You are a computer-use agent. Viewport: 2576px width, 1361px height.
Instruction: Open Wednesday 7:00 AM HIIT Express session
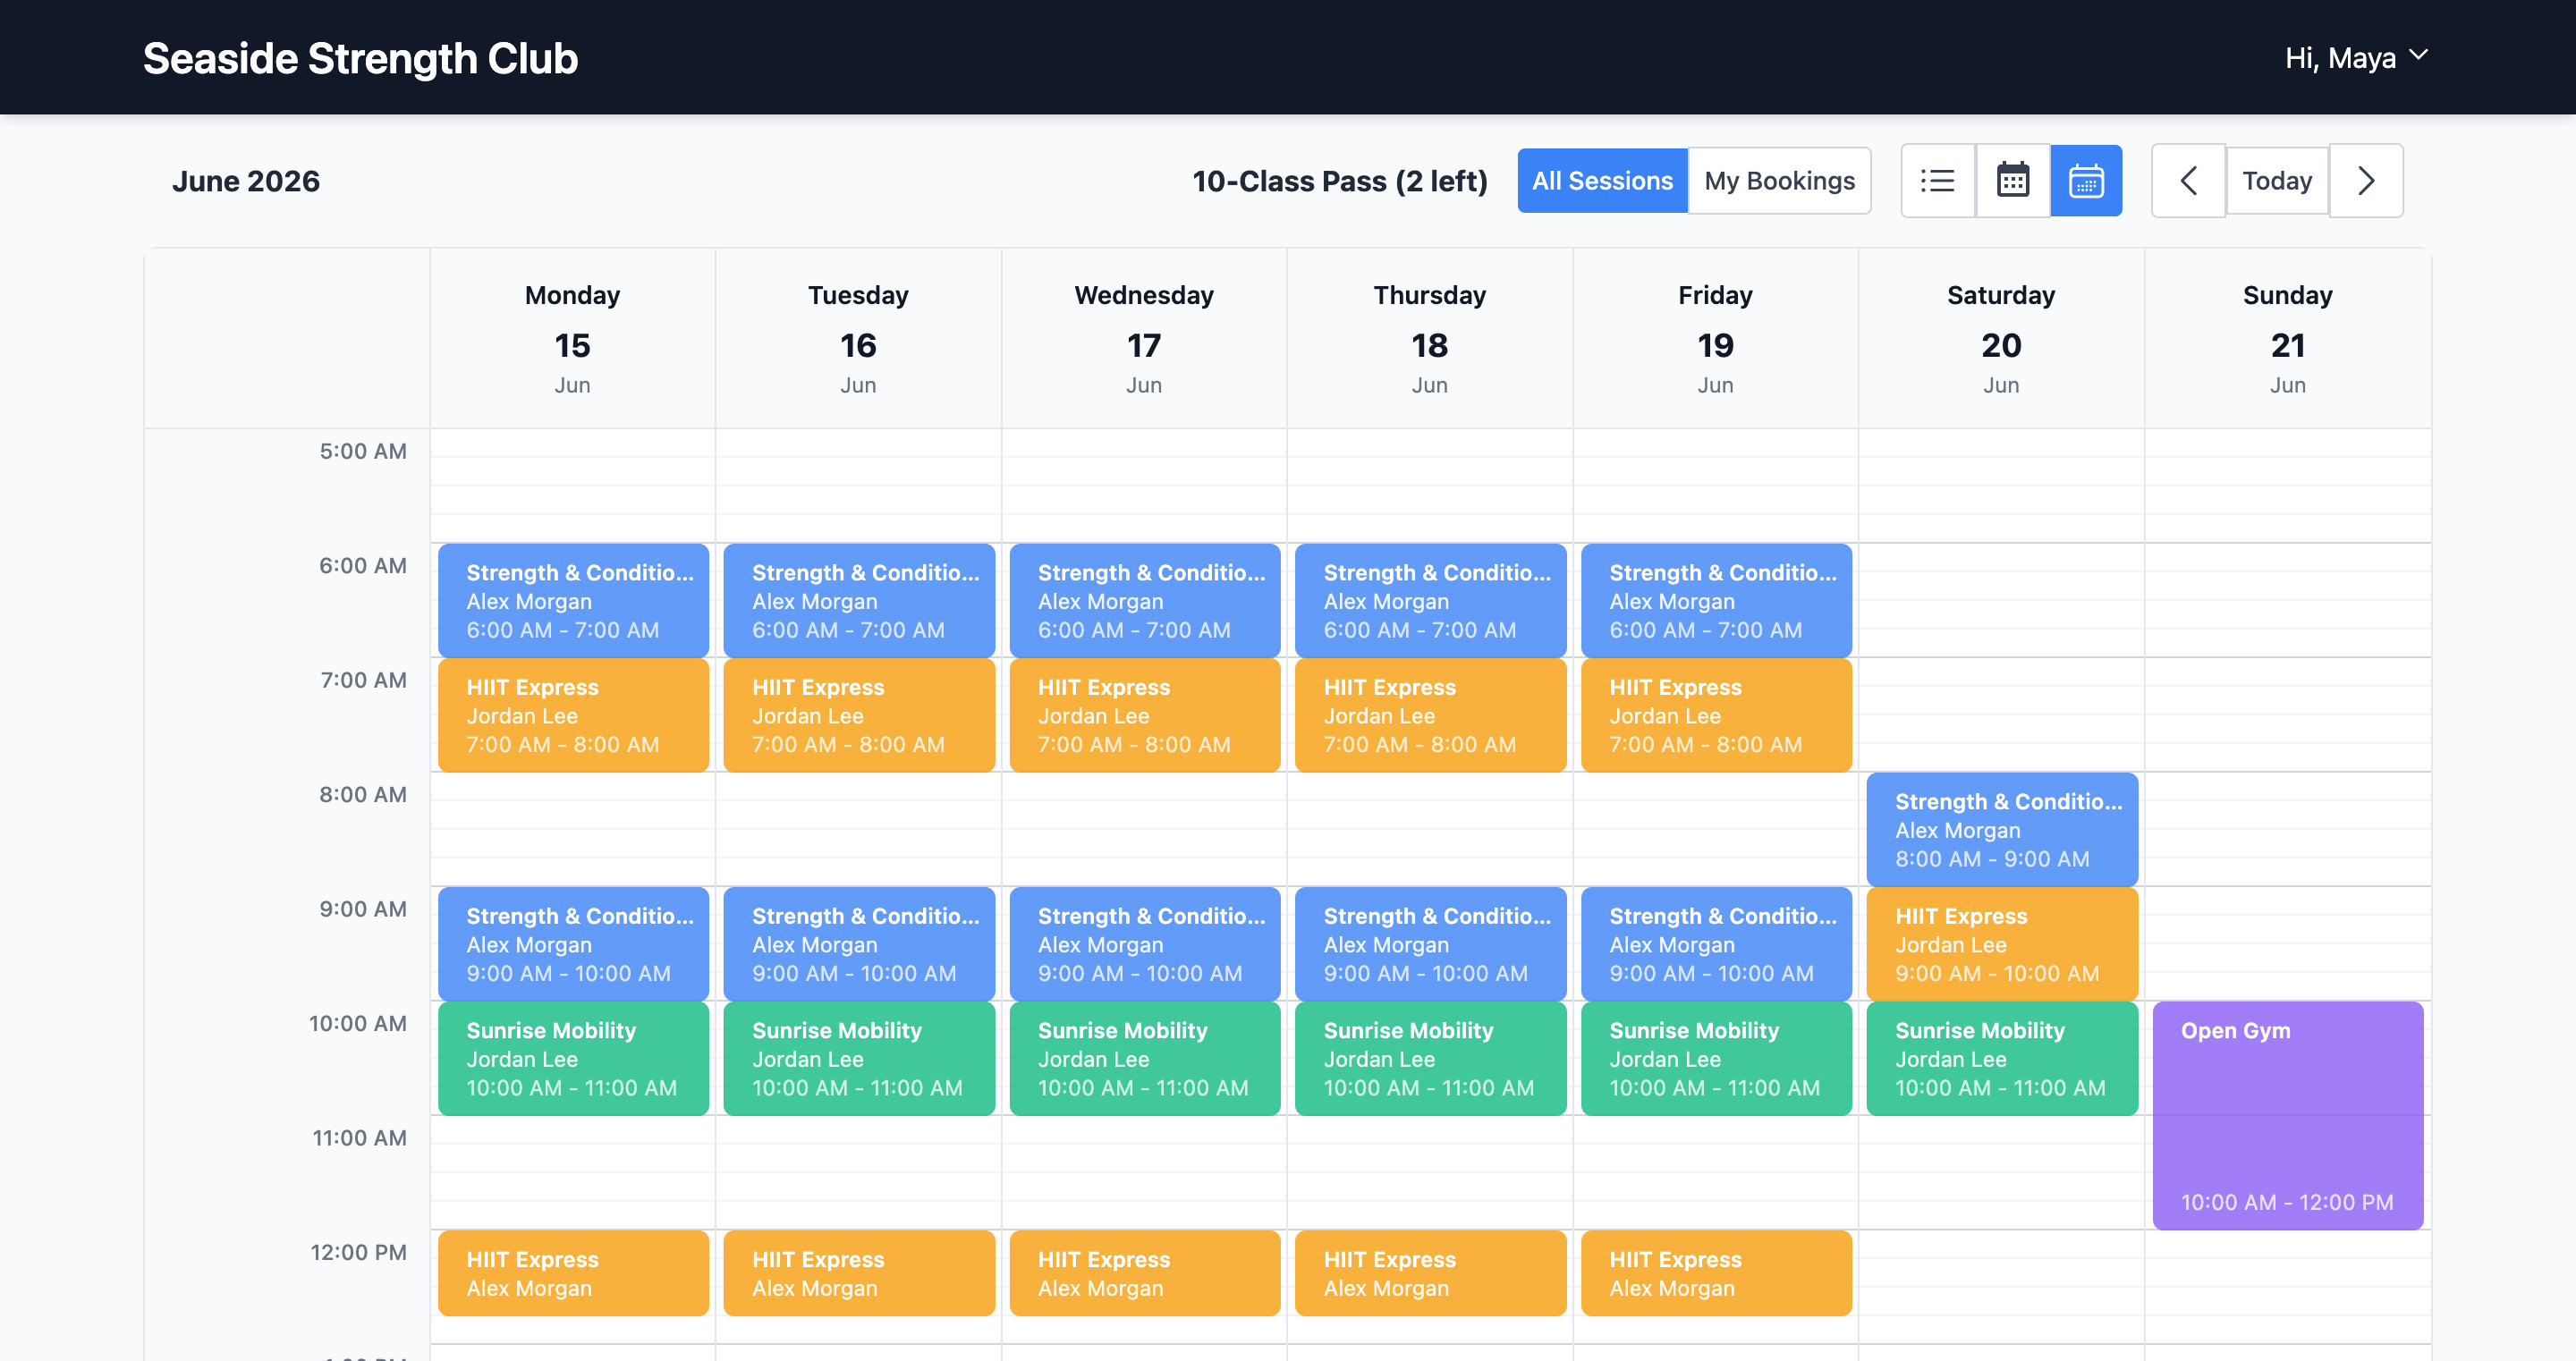[1145, 715]
